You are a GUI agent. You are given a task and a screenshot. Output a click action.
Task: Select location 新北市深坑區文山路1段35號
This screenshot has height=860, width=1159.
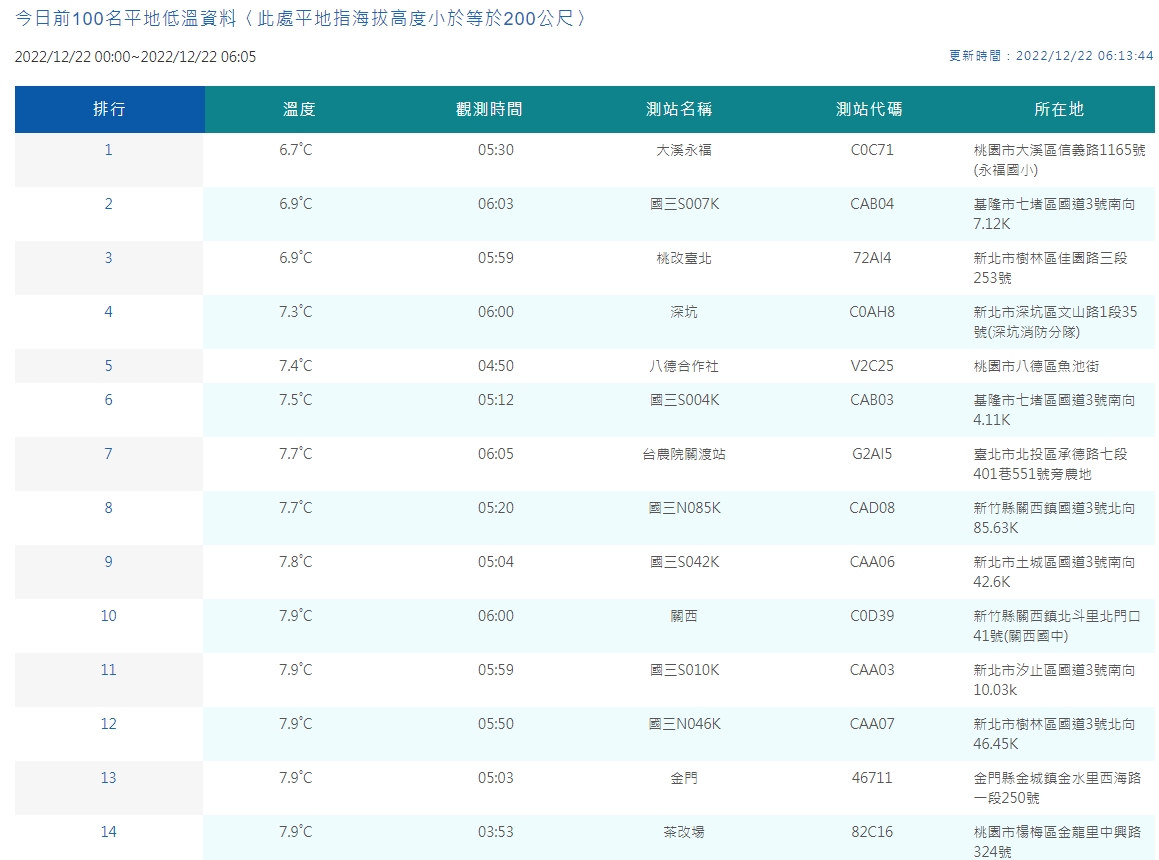click(1056, 322)
